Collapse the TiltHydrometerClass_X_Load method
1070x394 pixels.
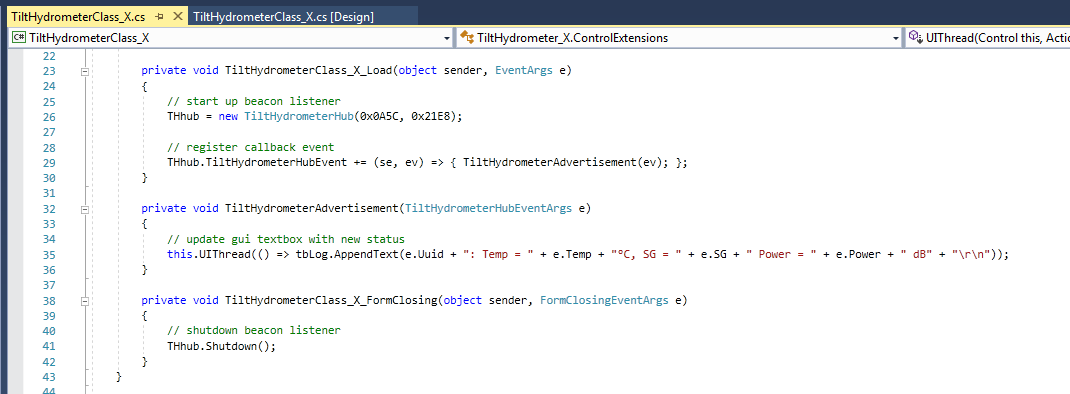click(x=85, y=71)
